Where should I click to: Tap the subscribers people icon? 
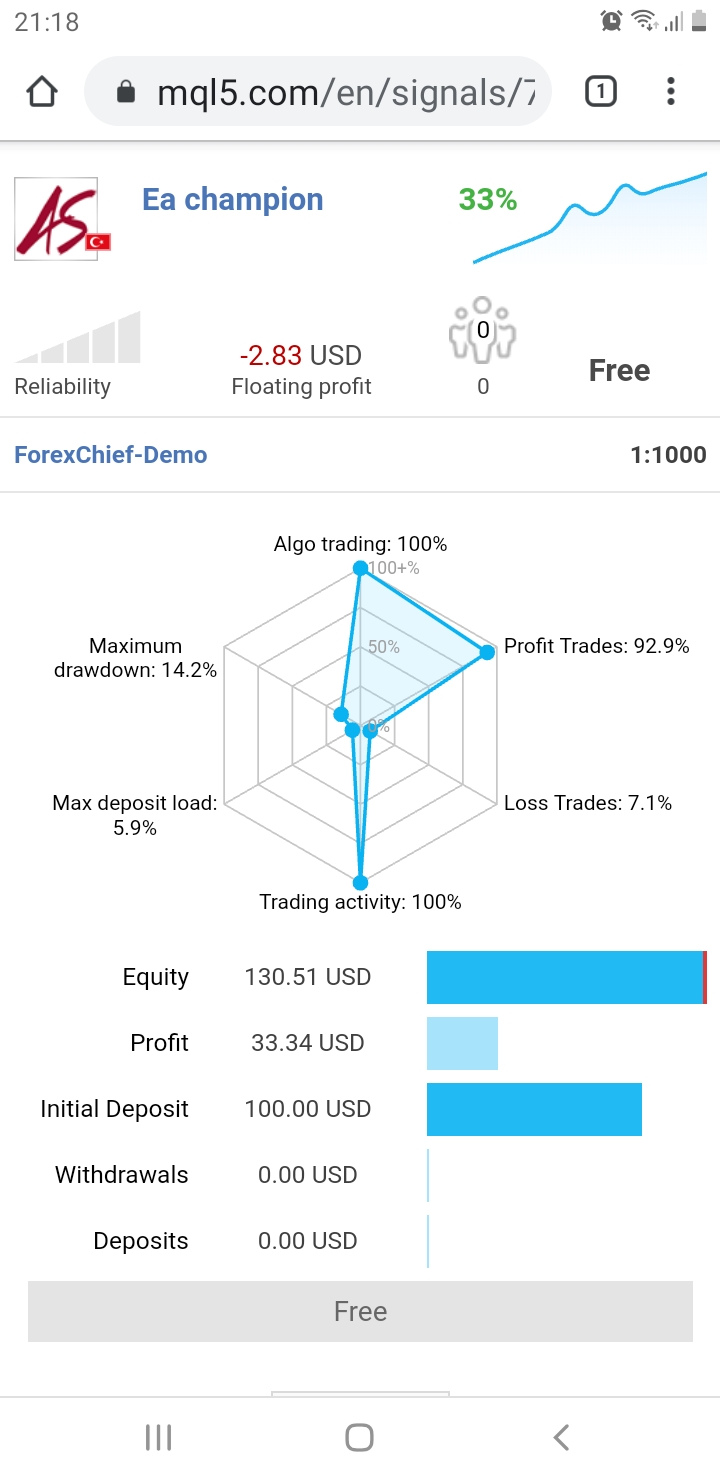pyautogui.click(x=483, y=329)
